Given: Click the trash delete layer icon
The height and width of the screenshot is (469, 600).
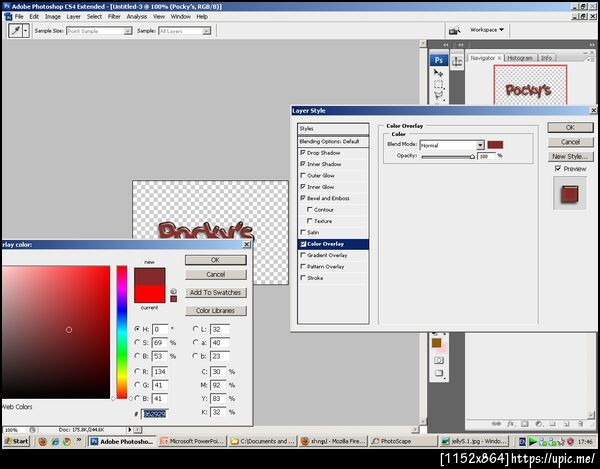Looking at the screenshot, I should (x=580, y=424).
